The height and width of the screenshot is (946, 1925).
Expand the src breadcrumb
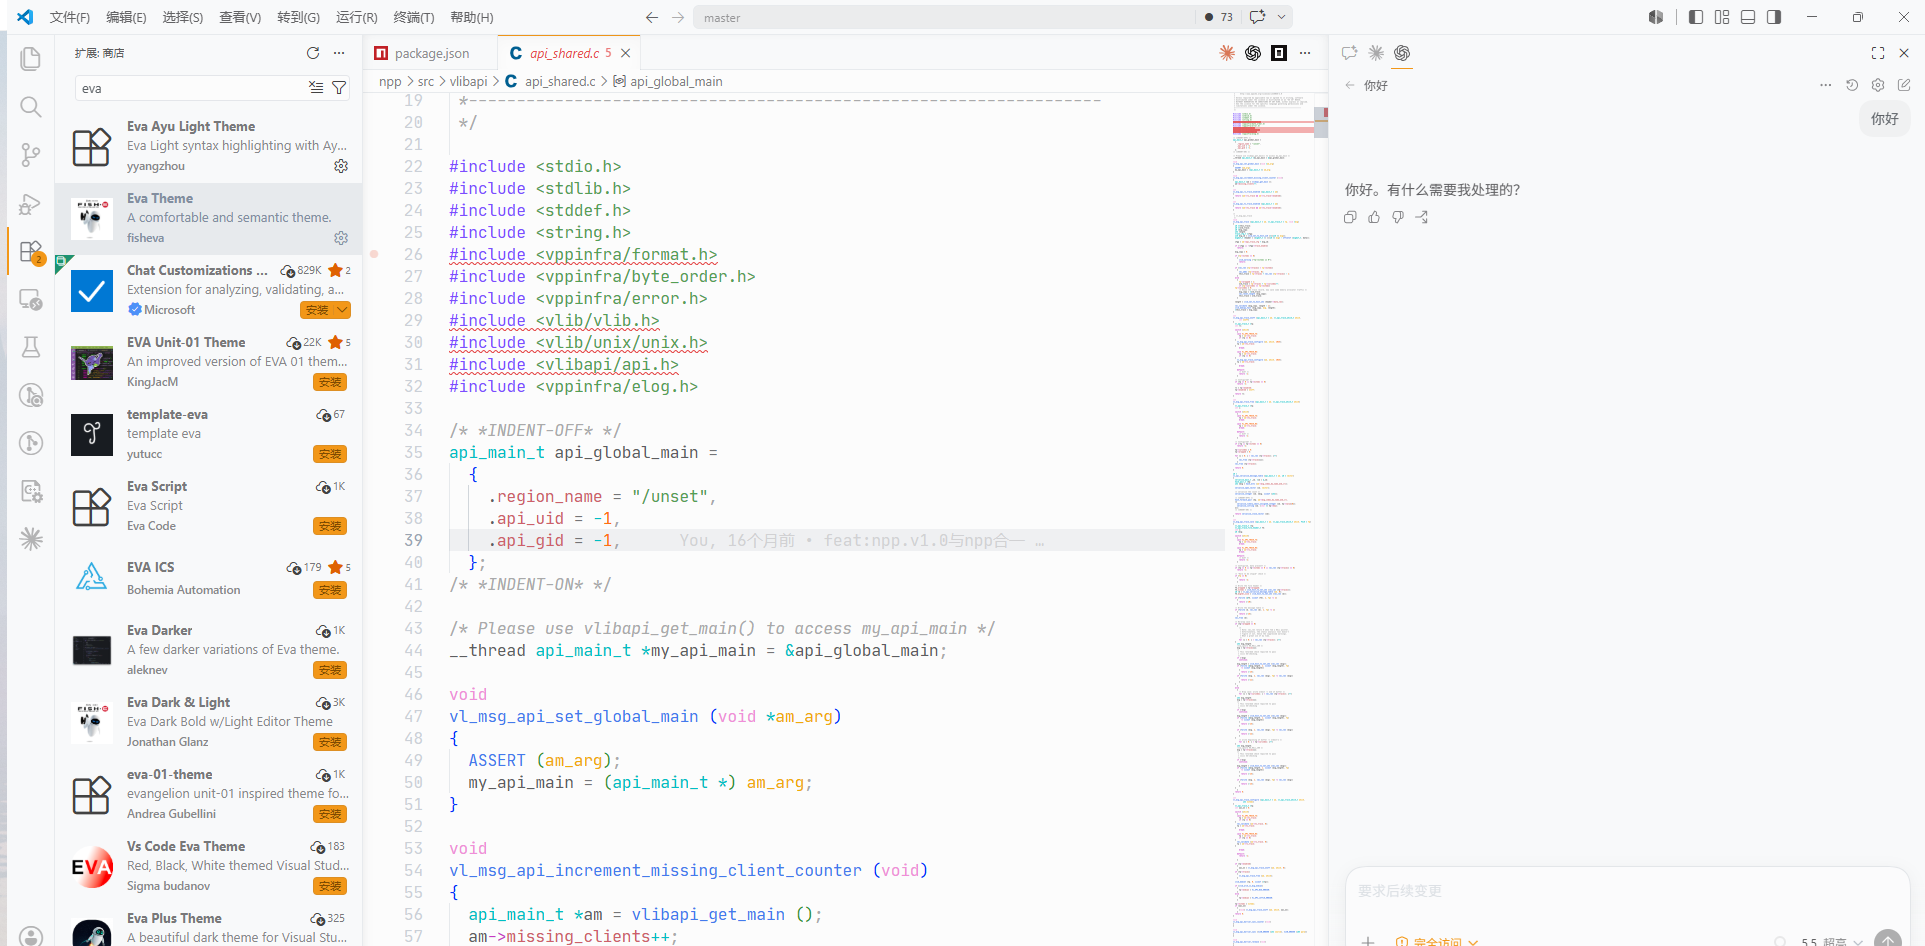click(426, 81)
